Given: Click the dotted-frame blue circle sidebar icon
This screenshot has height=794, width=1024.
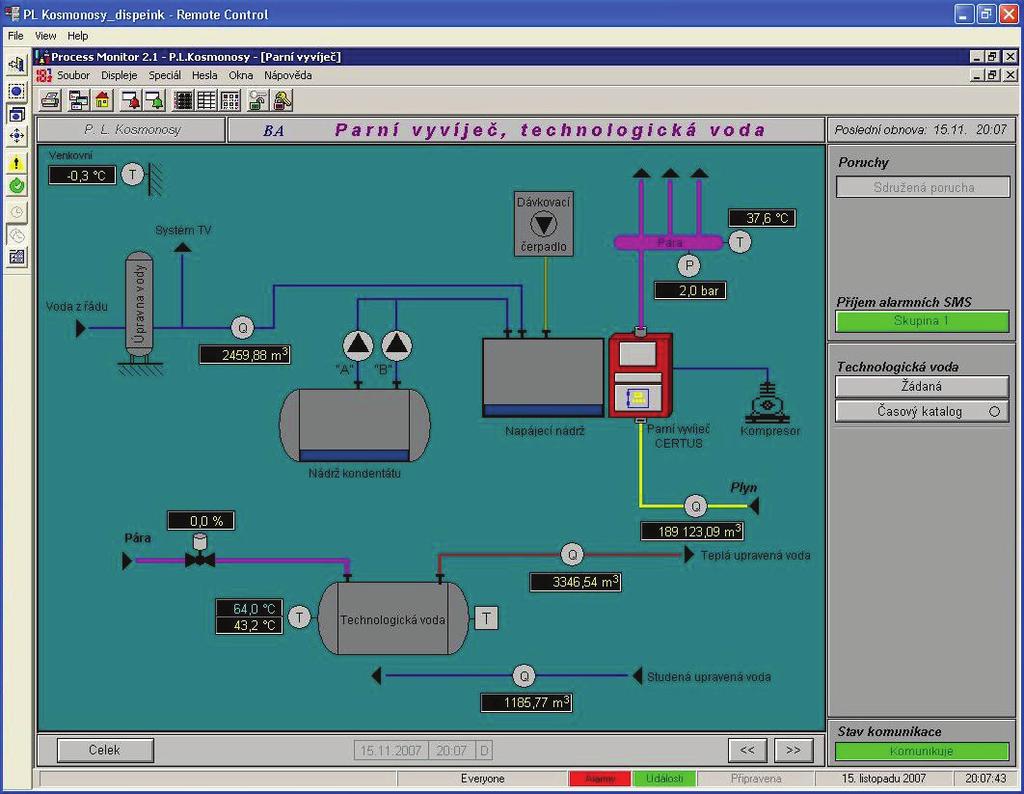Looking at the screenshot, I should pyautogui.click(x=17, y=91).
